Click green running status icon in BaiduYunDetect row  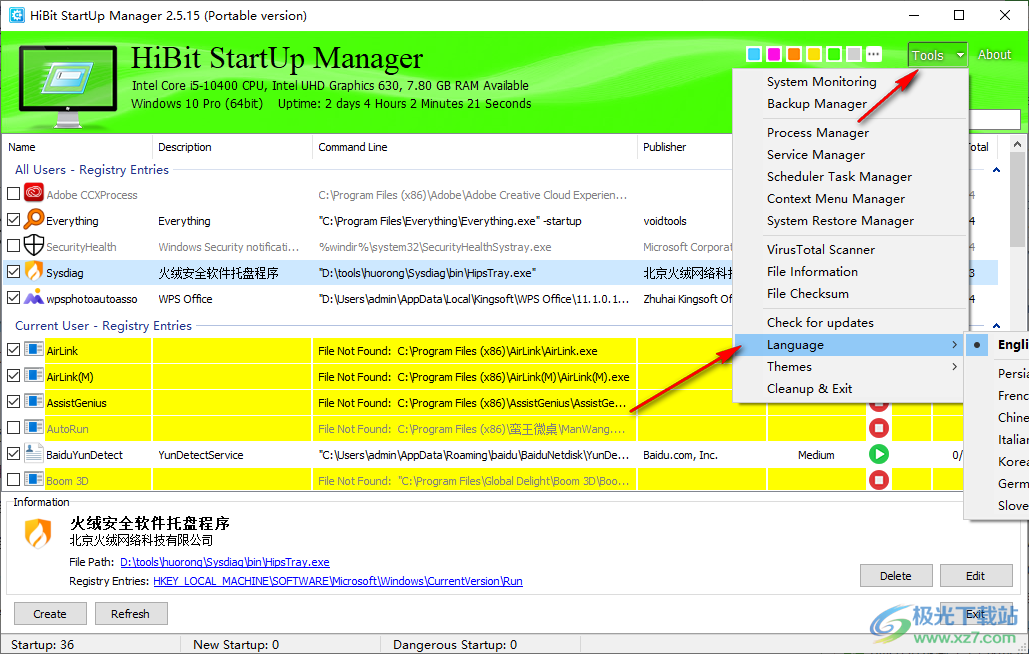pos(879,454)
